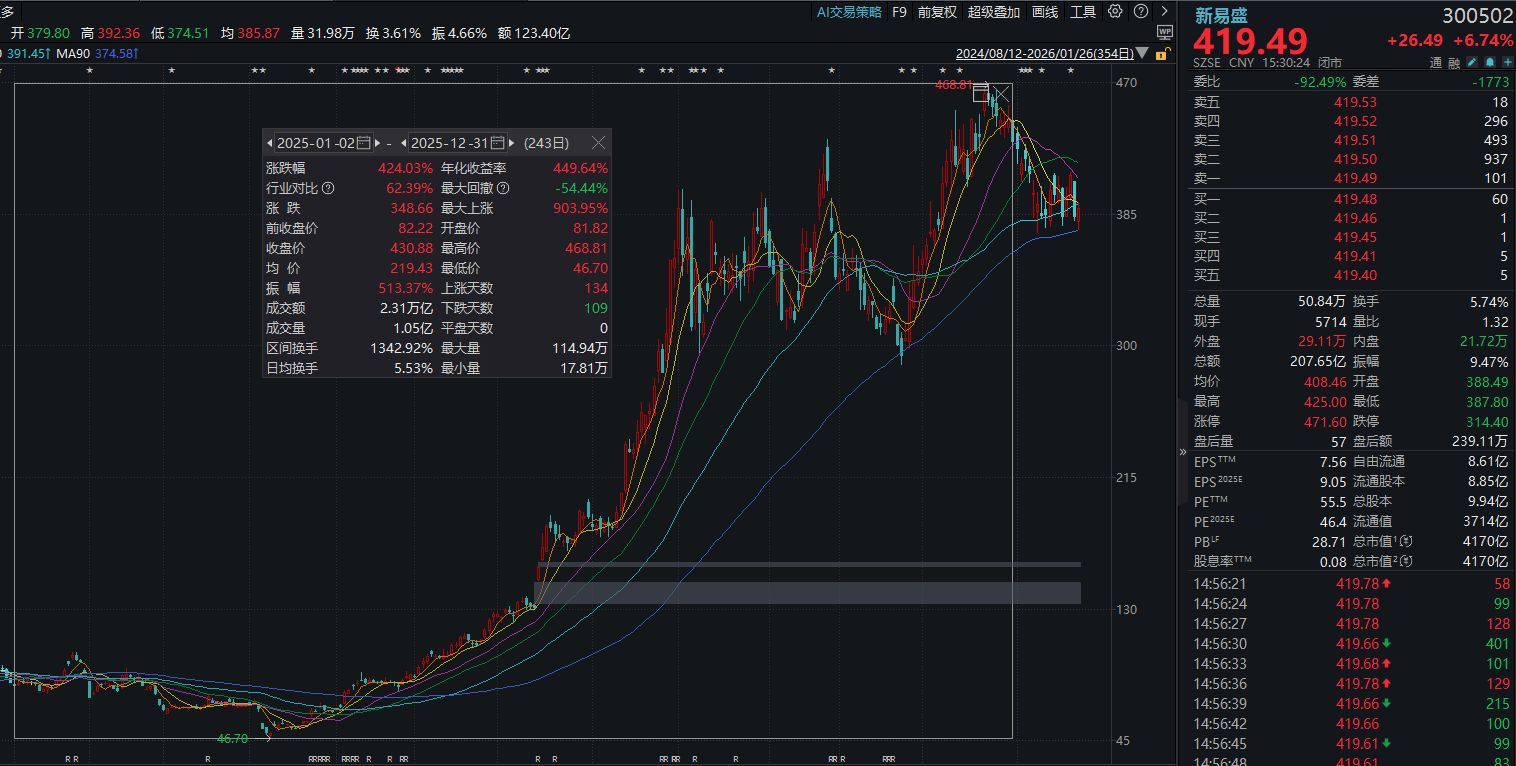Toggle 前复权 price adjustment mode
This screenshot has width=1516, height=766.
936,12
